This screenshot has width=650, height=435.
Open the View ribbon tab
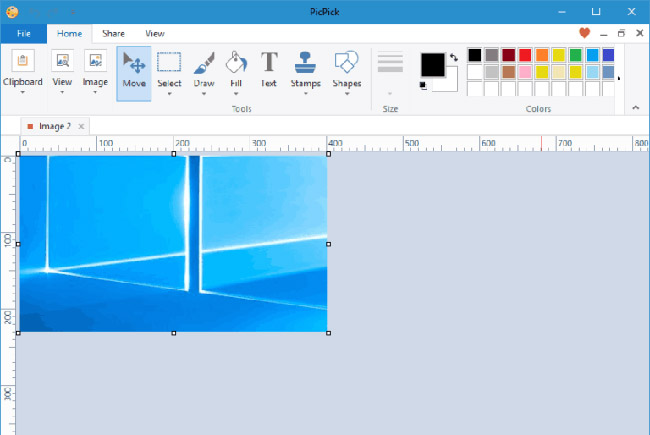[155, 34]
